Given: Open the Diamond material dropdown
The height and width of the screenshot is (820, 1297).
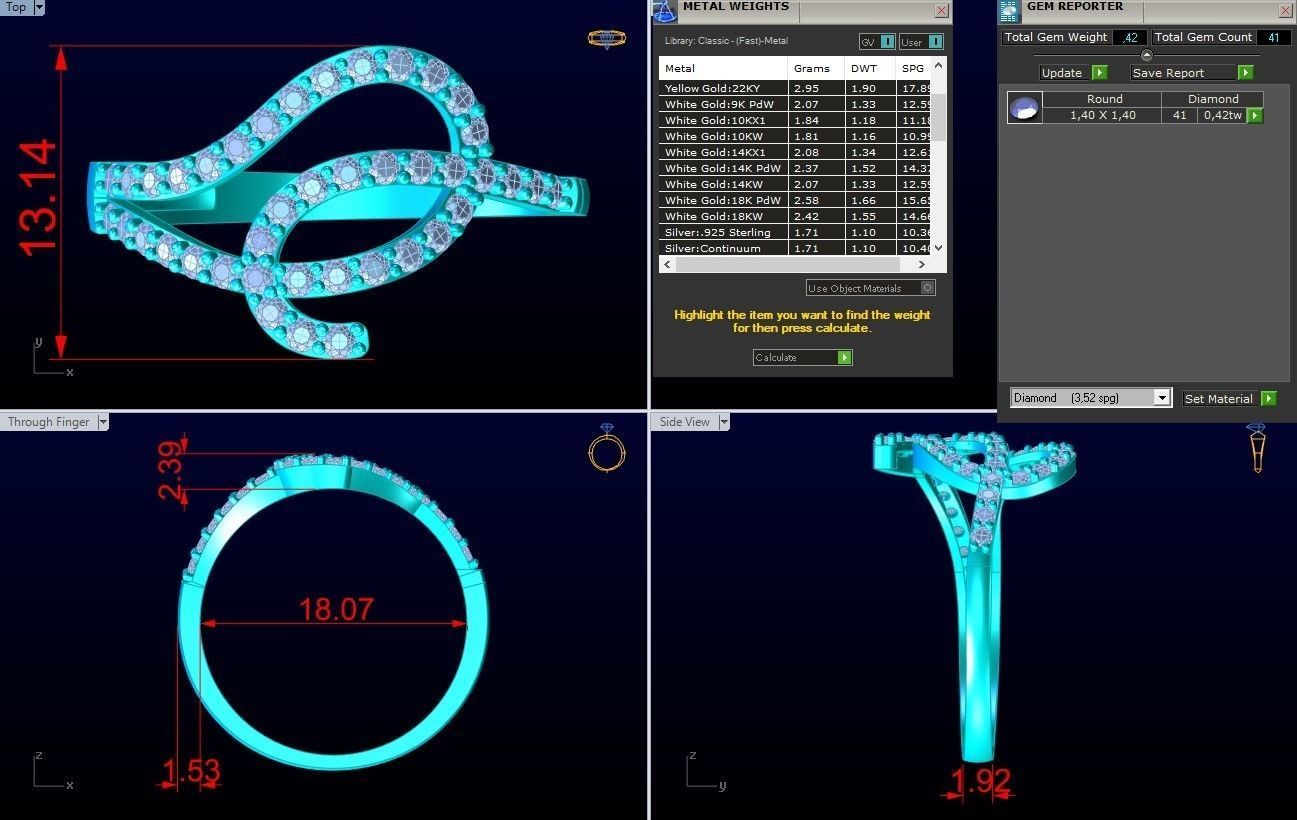Looking at the screenshot, I should [1161, 398].
